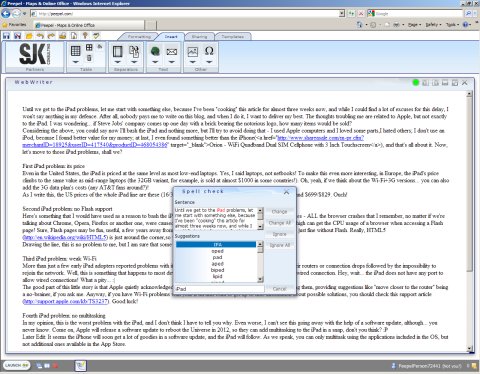Click the suggestions list scrollbar down arrow
Screen dimensions: 480x374
[260, 279]
